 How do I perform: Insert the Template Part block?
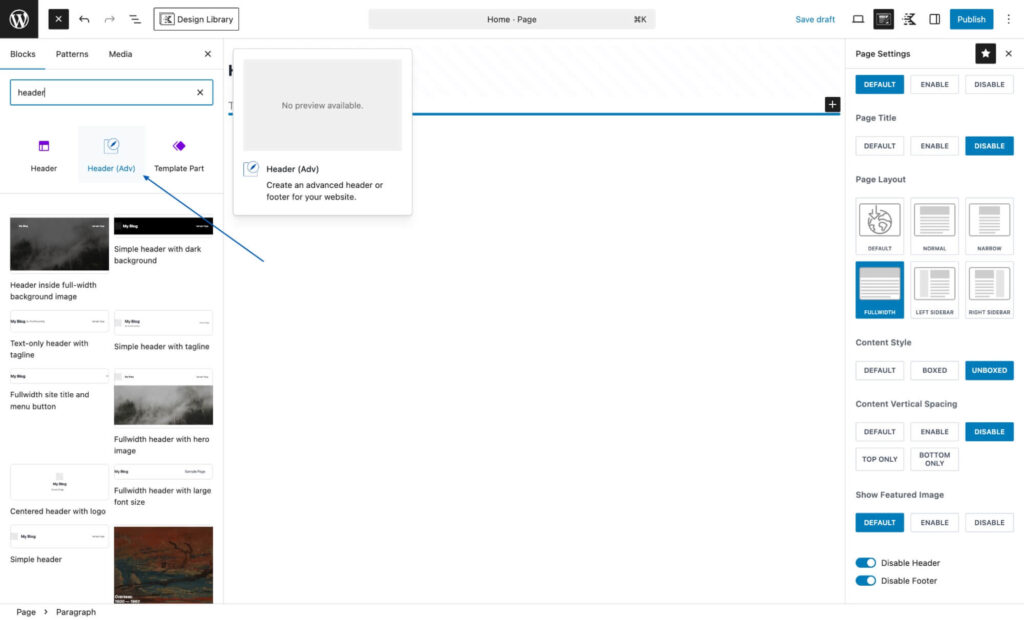179,154
